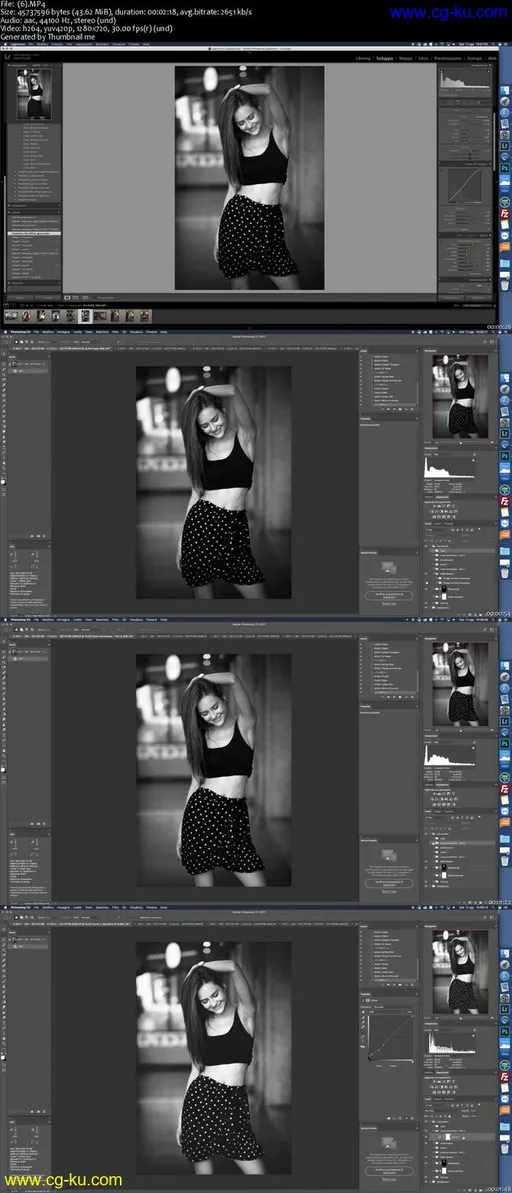Open the Curves preset dropdown in Properties

392,1007
